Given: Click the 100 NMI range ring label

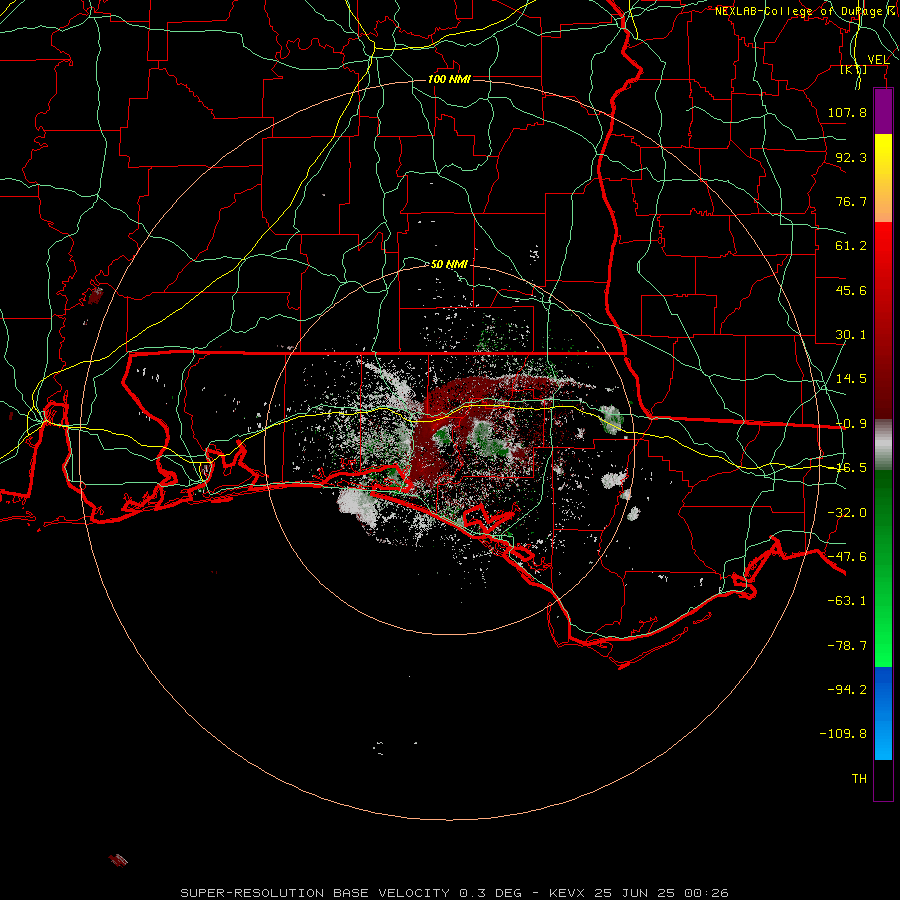Looking at the screenshot, I should (x=449, y=79).
